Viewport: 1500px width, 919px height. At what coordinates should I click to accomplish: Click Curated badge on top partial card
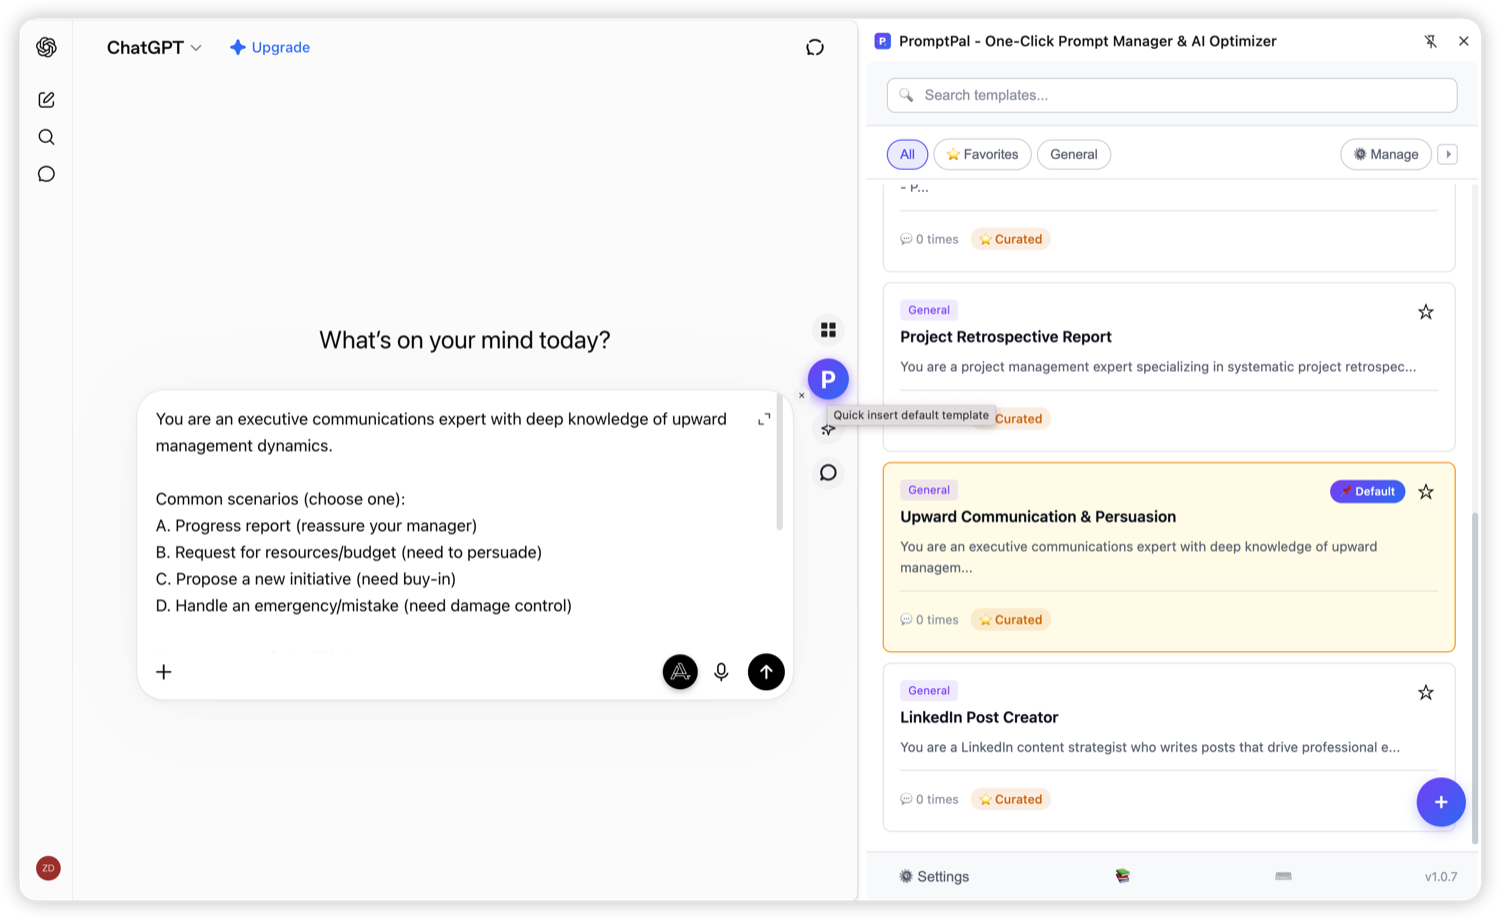coord(1010,239)
